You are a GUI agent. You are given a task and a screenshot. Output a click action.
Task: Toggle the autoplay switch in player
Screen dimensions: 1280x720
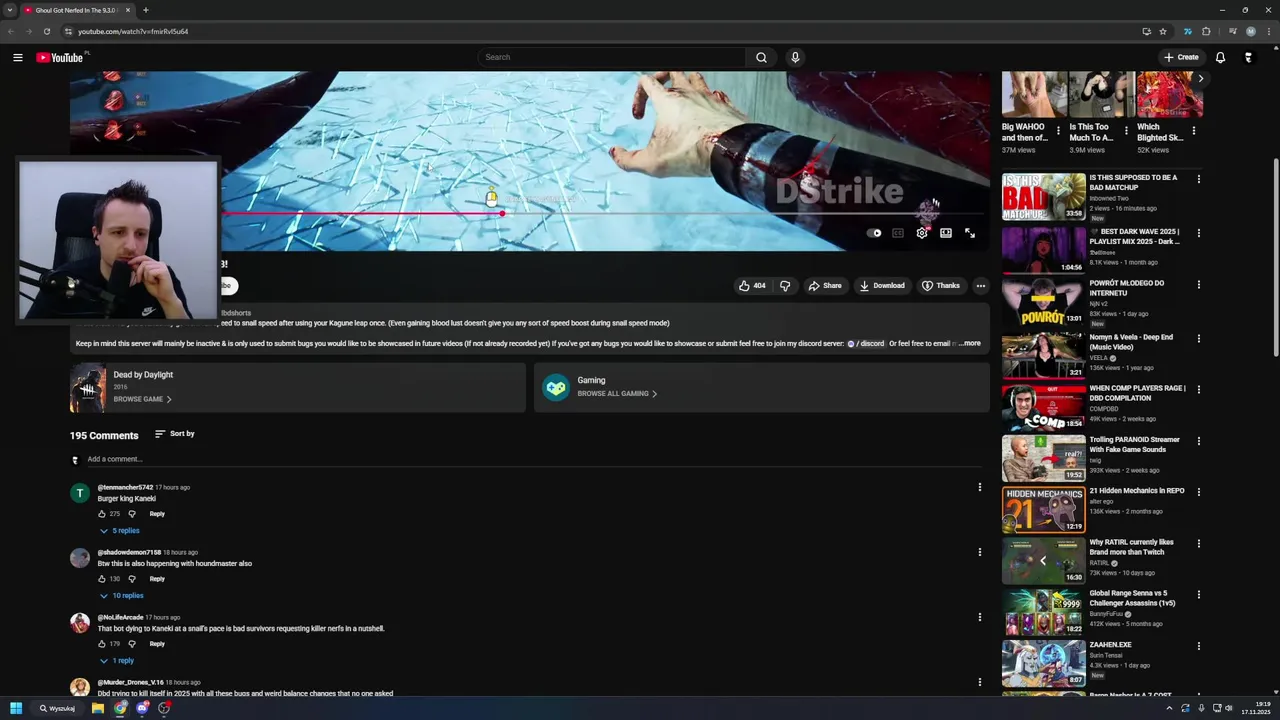tap(875, 233)
